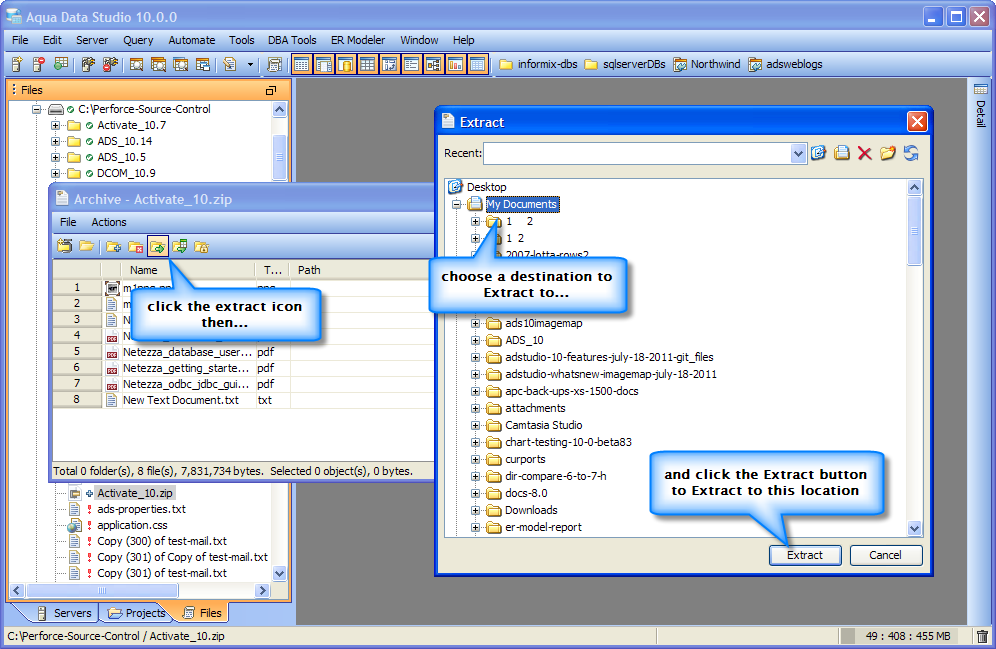Open the Query Analyzer magnifier icon
This screenshot has height=649, width=996.
tap(137, 64)
